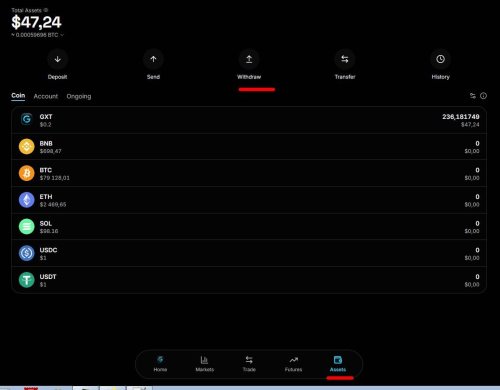500x390 pixels.
Task: Open the History clock icon
Action: pos(440,59)
